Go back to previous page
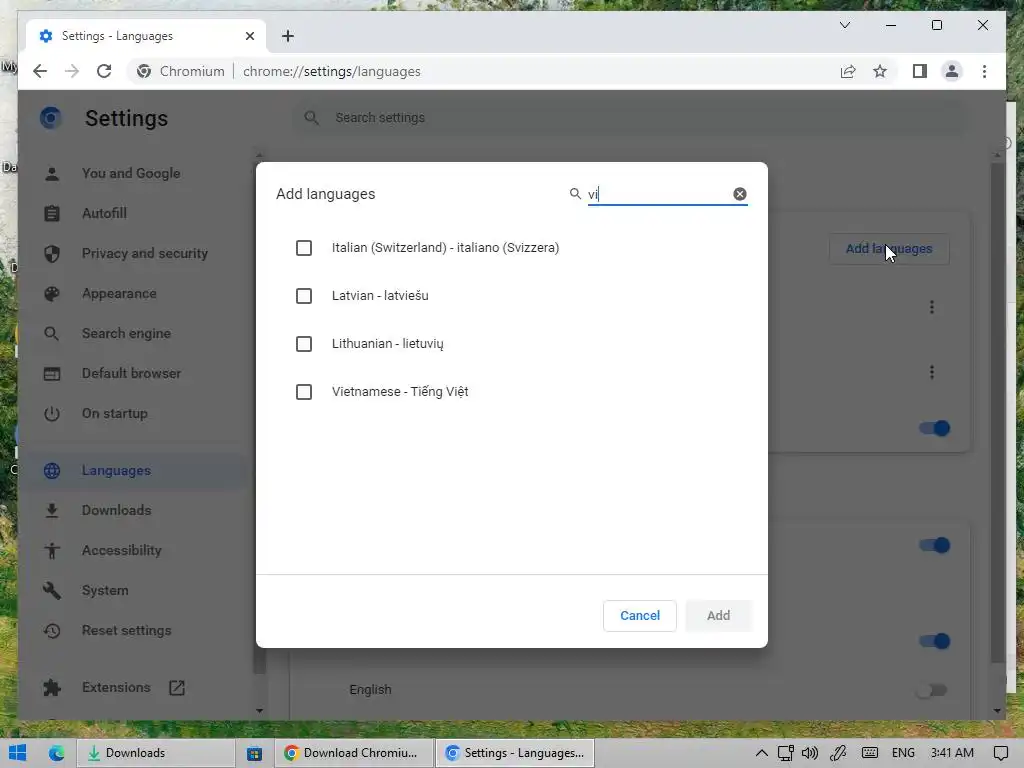The height and width of the screenshot is (768, 1024). pyautogui.click(x=40, y=71)
